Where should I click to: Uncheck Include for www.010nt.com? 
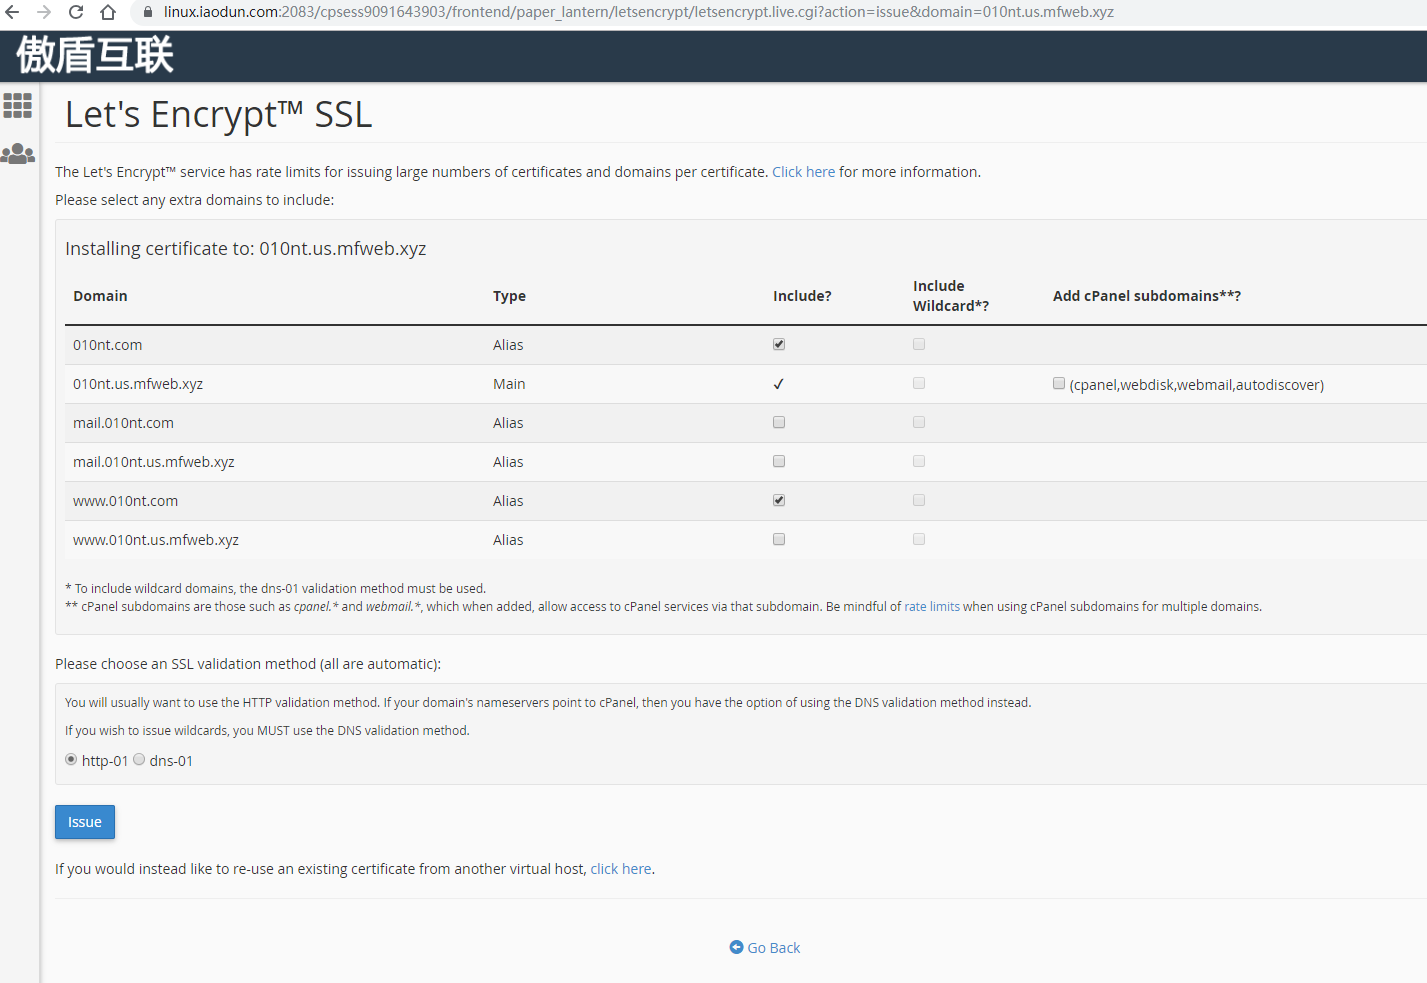click(779, 500)
